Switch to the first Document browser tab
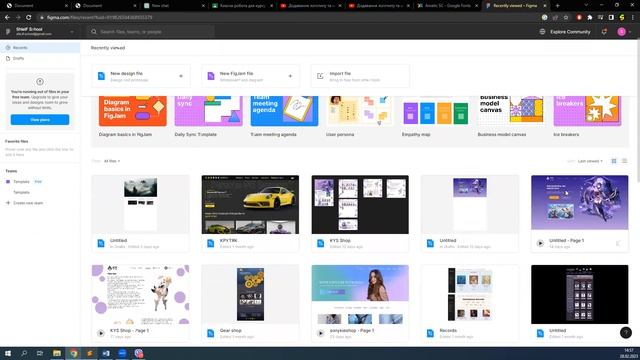 click(38, 6)
